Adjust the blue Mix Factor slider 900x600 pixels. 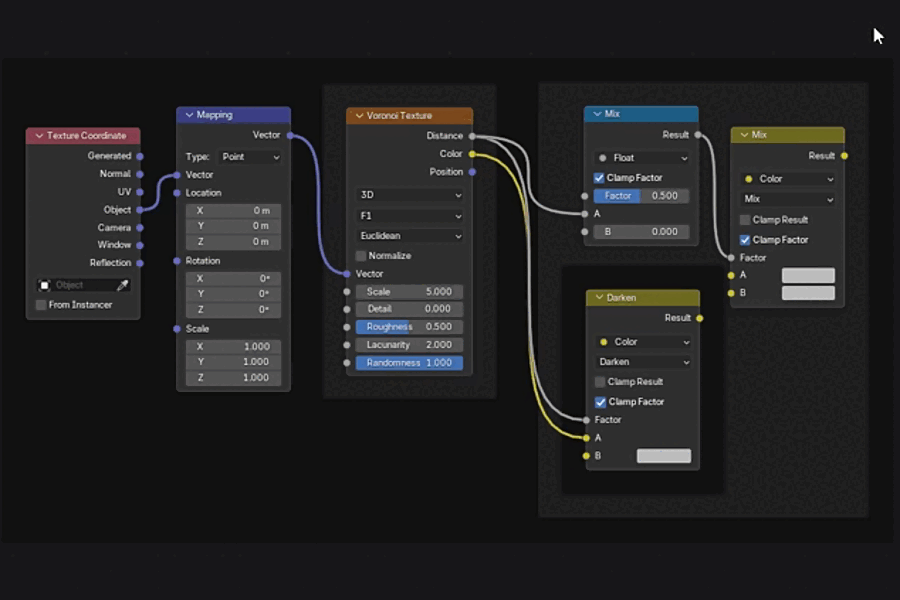pos(642,196)
